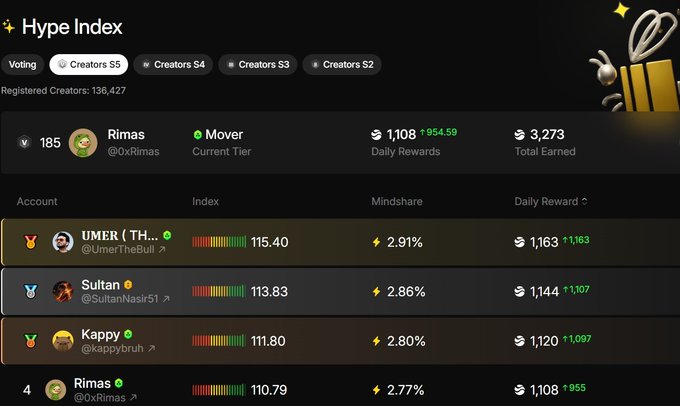The width and height of the screenshot is (680, 406).
Task: Click the Kappy name text
Action: pos(101,334)
